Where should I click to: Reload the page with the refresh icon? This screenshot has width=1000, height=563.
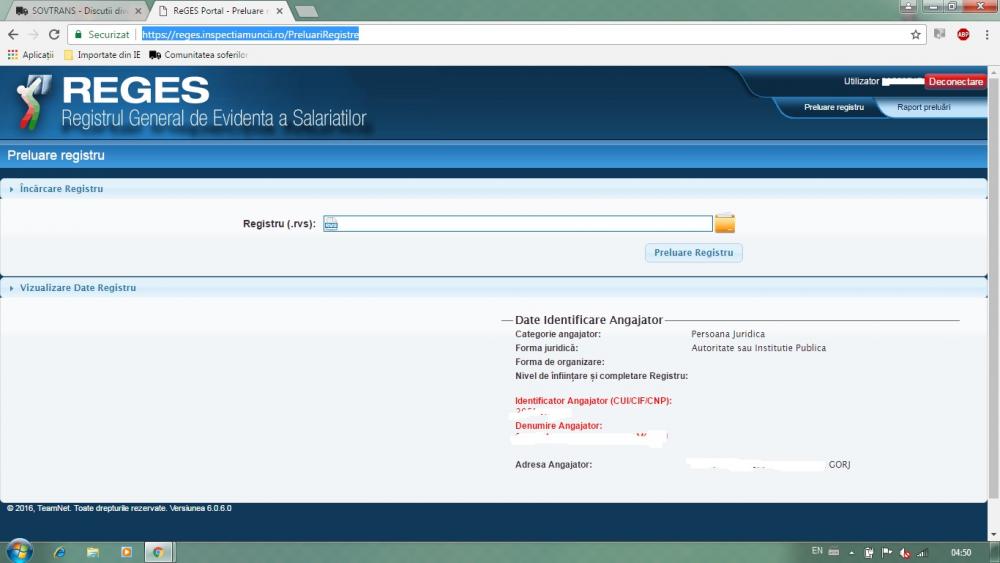(54, 34)
